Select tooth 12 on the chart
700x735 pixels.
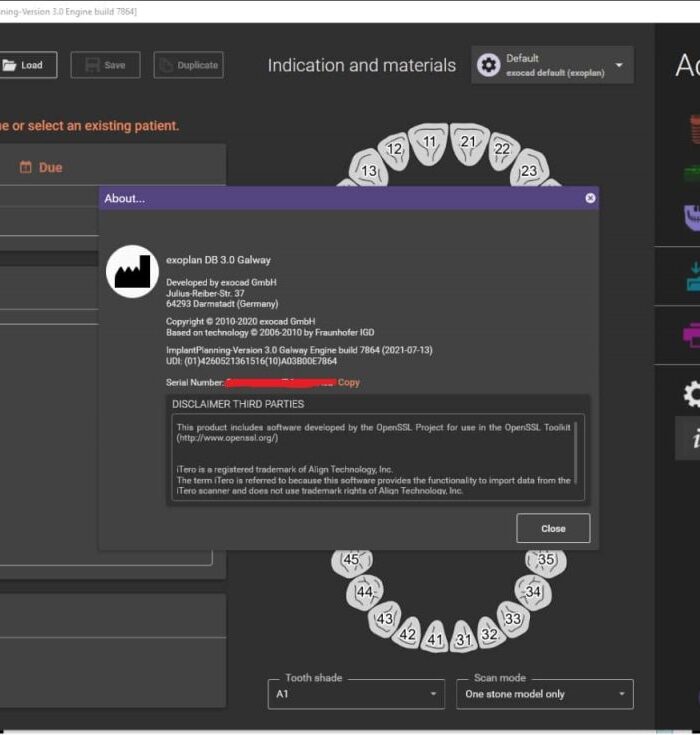394,150
